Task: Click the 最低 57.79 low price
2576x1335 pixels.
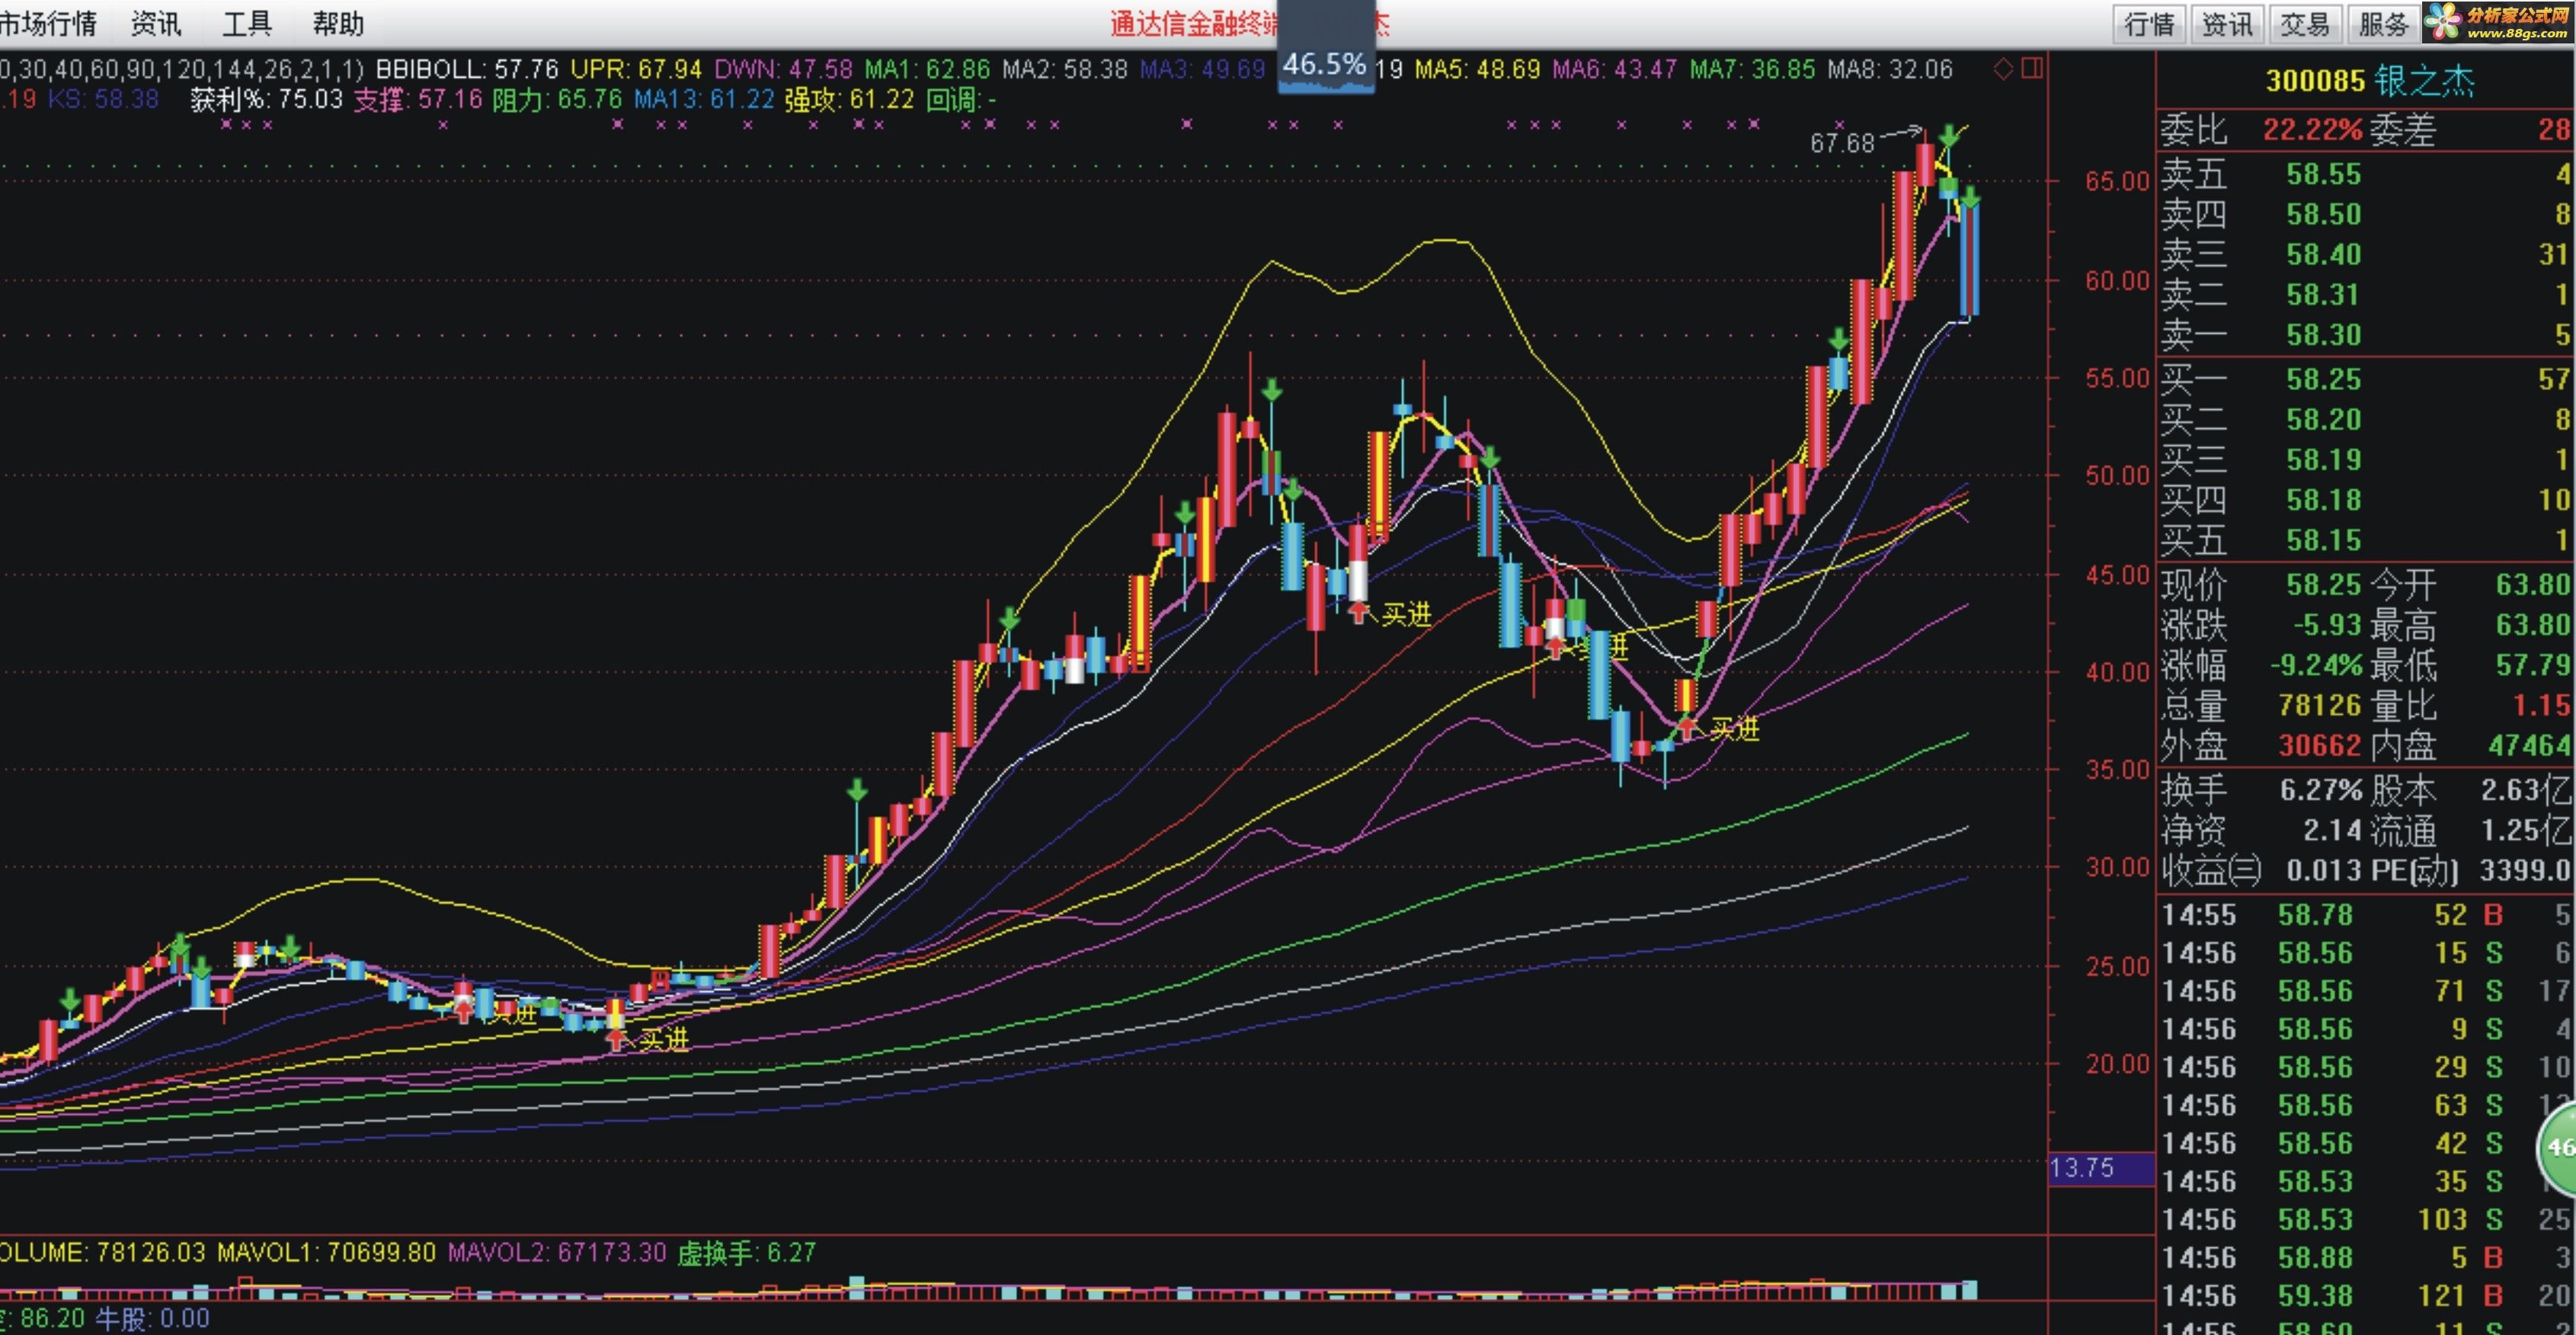Action: [x=2533, y=665]
